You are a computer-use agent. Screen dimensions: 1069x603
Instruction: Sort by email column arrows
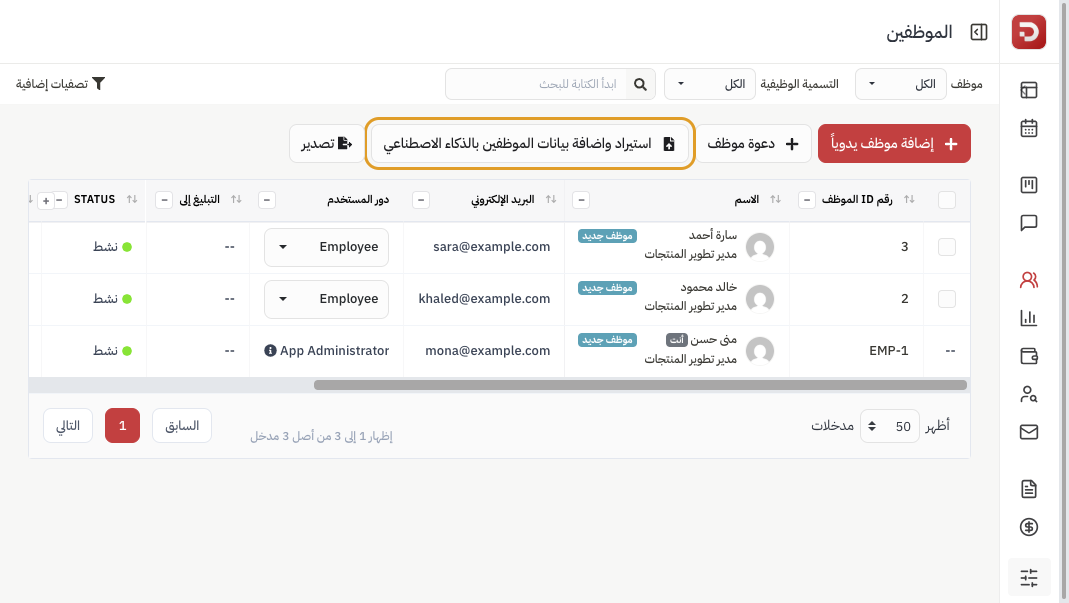coord(551,199)
